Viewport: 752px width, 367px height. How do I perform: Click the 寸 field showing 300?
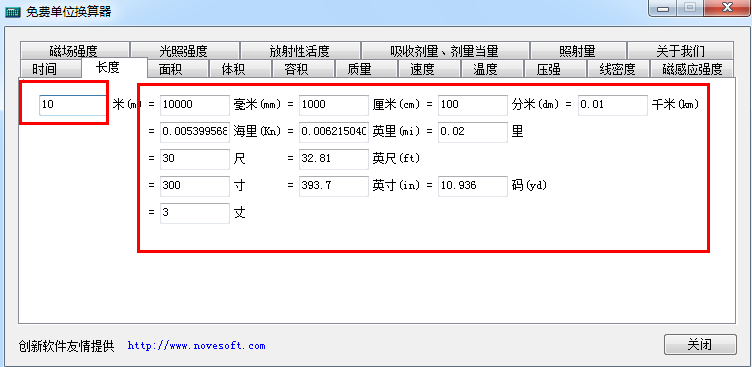click(195, 186)
